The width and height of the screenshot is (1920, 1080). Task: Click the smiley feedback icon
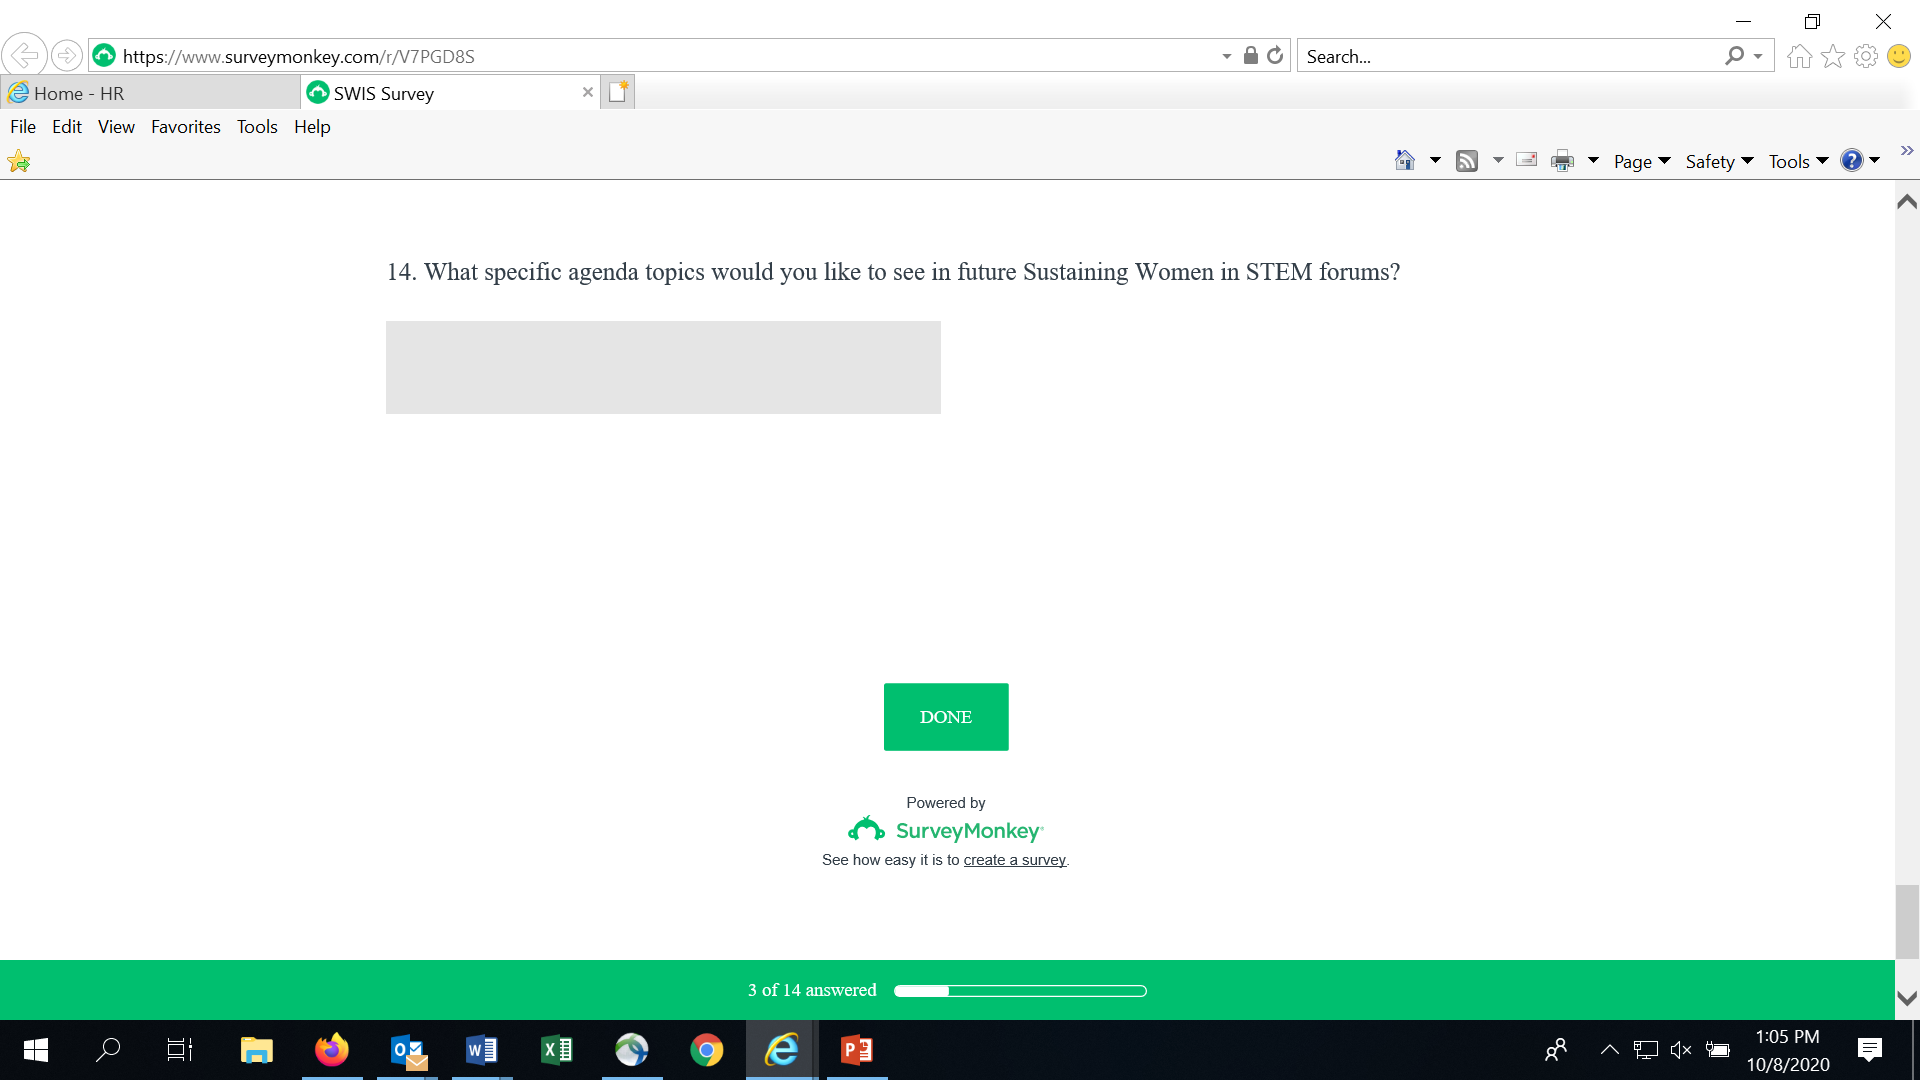click(1899, 56)
